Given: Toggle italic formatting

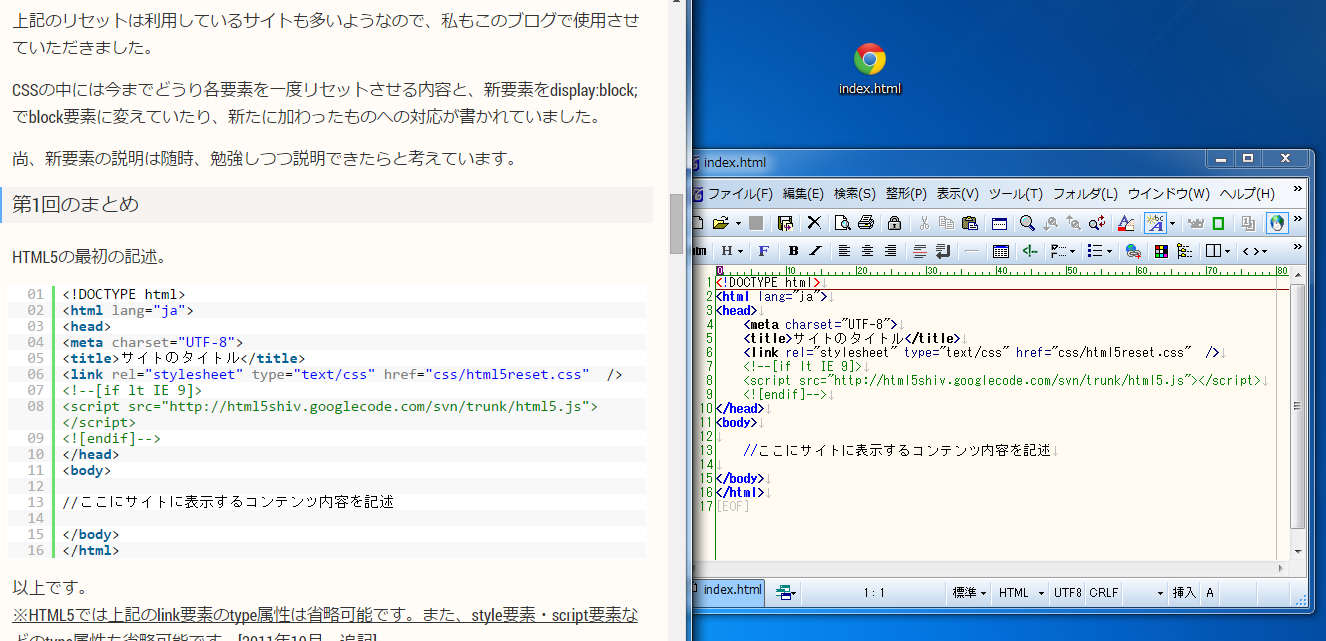Looking at the screenshot, I should (x=816, y=251).
